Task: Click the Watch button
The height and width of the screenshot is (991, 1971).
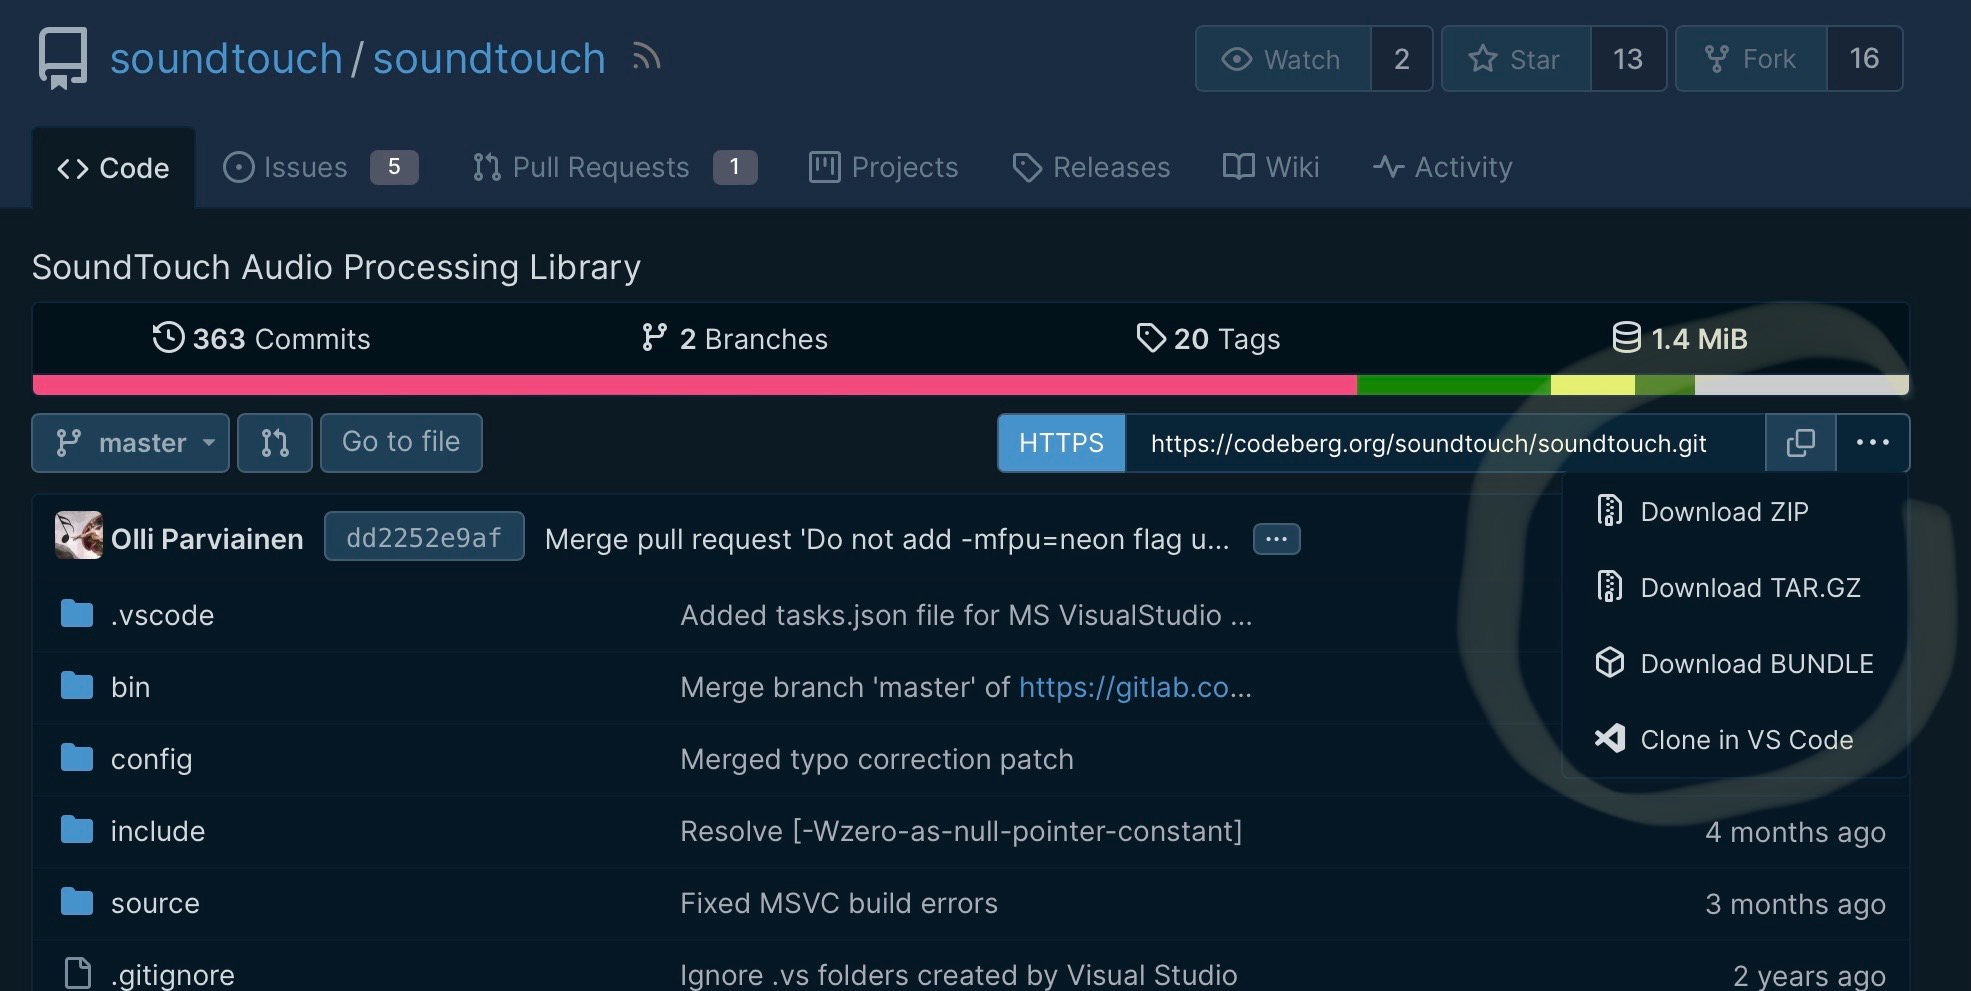Action: (1283, 59)
